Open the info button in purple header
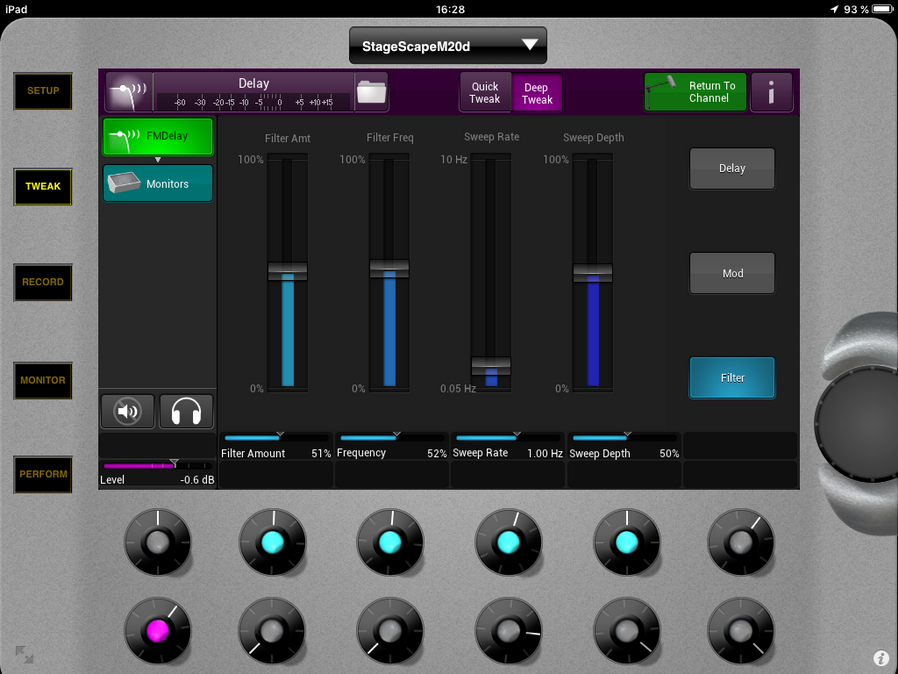 [x=772, y=92]
